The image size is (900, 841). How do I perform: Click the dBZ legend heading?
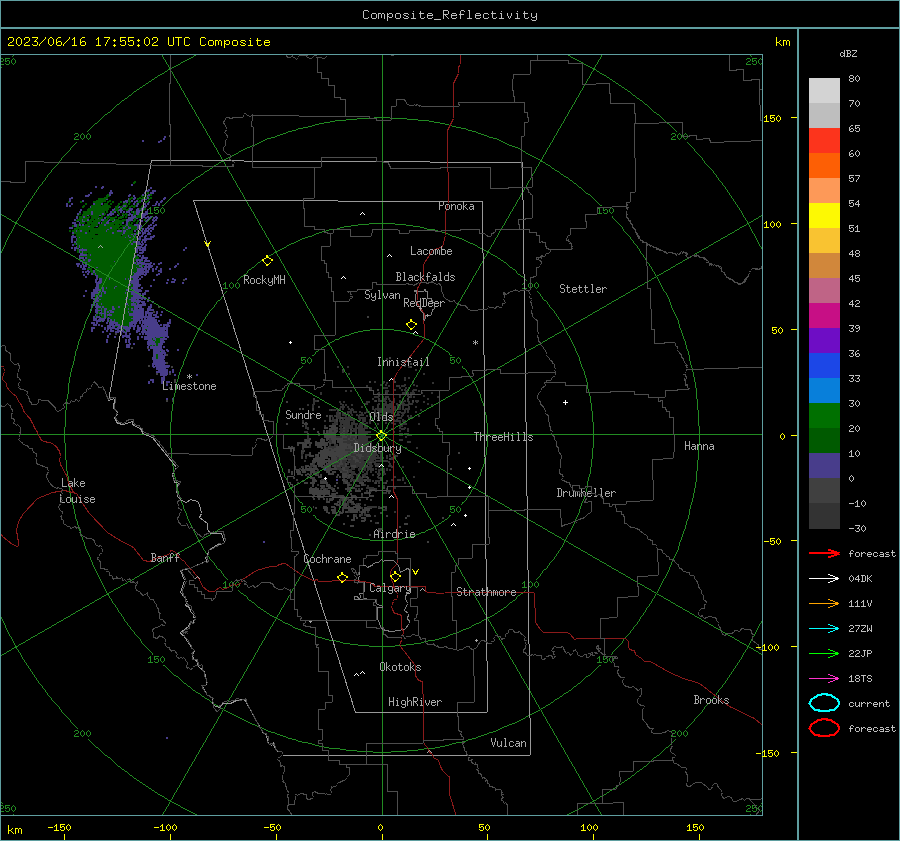(848, 53)
